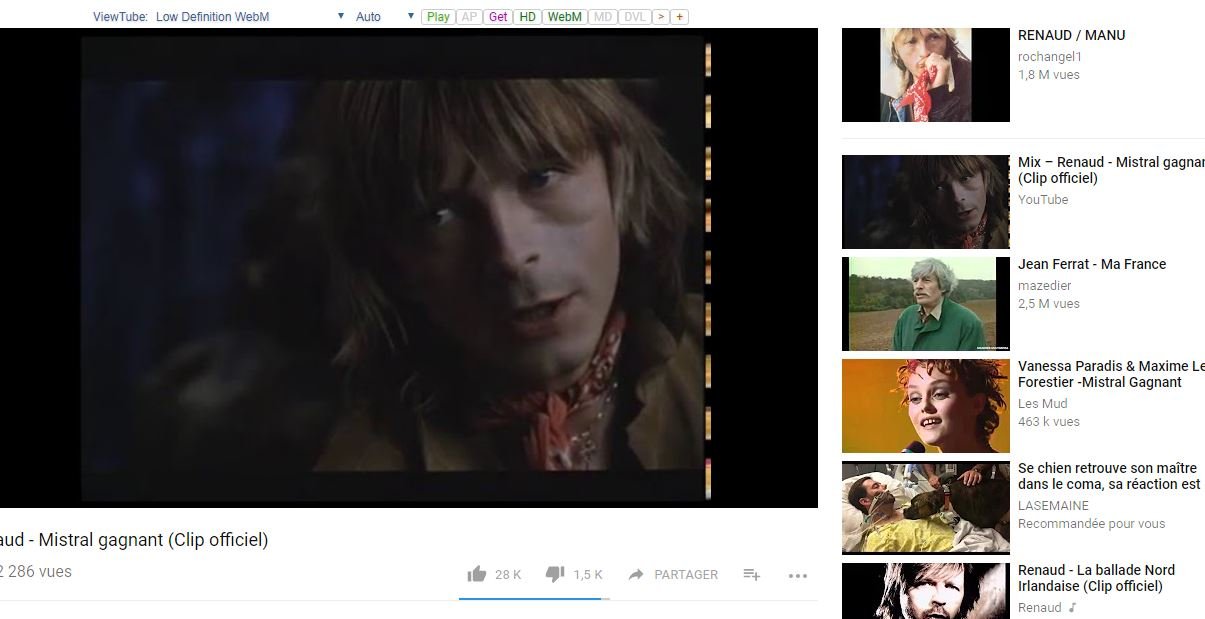Open the Mix – Renaud playlist thumbnail
This screenshot has width=1205, height=619.
point(926,202)
